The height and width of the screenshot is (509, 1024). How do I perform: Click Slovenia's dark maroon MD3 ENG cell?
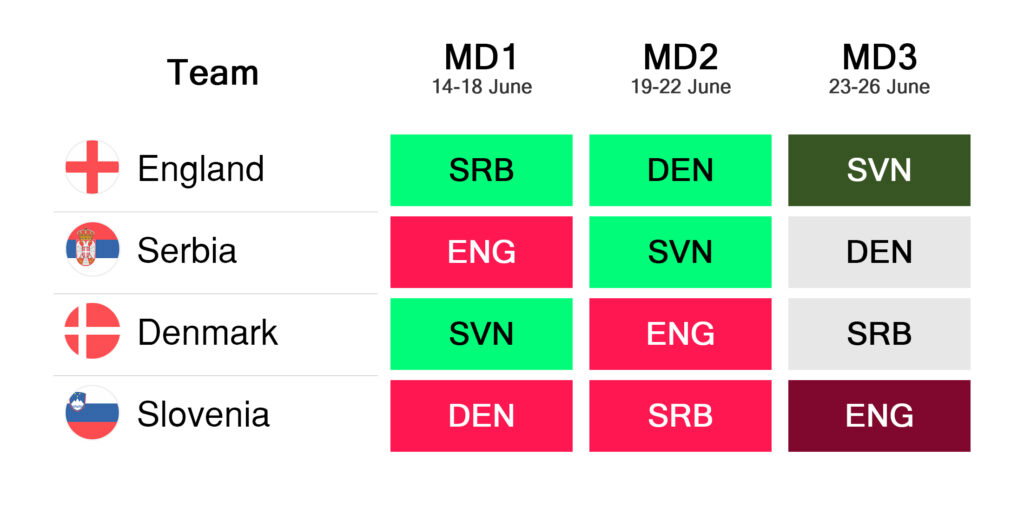click(x=879, y=416)
